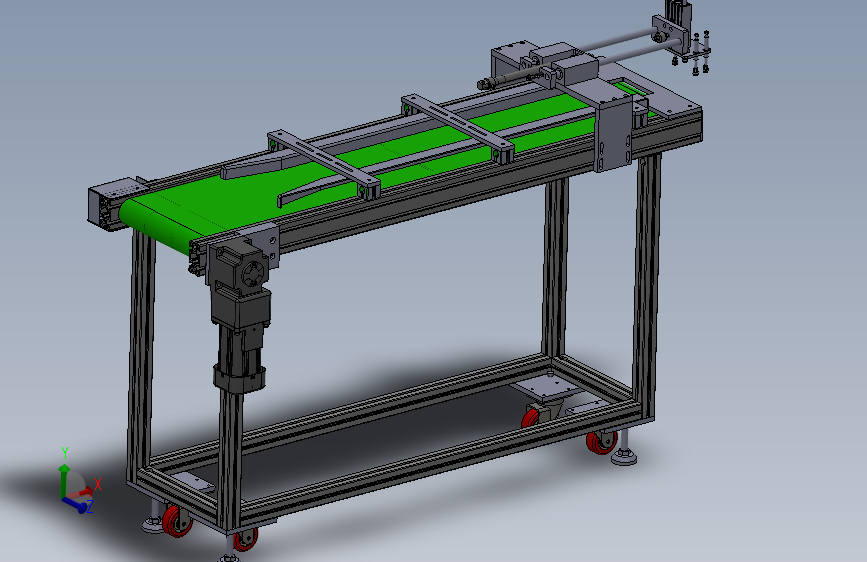Select the vertical pusher plate on the conveyor side
The height and width of the screenshot is (562, 867).
tap(613, 134)
